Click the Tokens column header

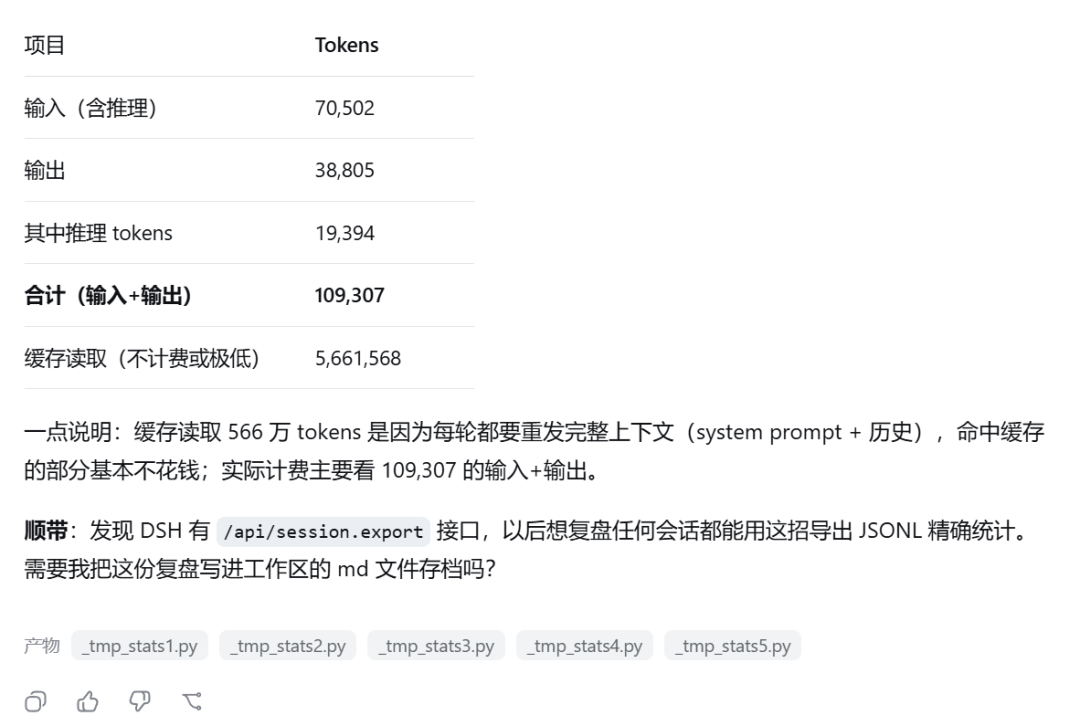[346, 45]
